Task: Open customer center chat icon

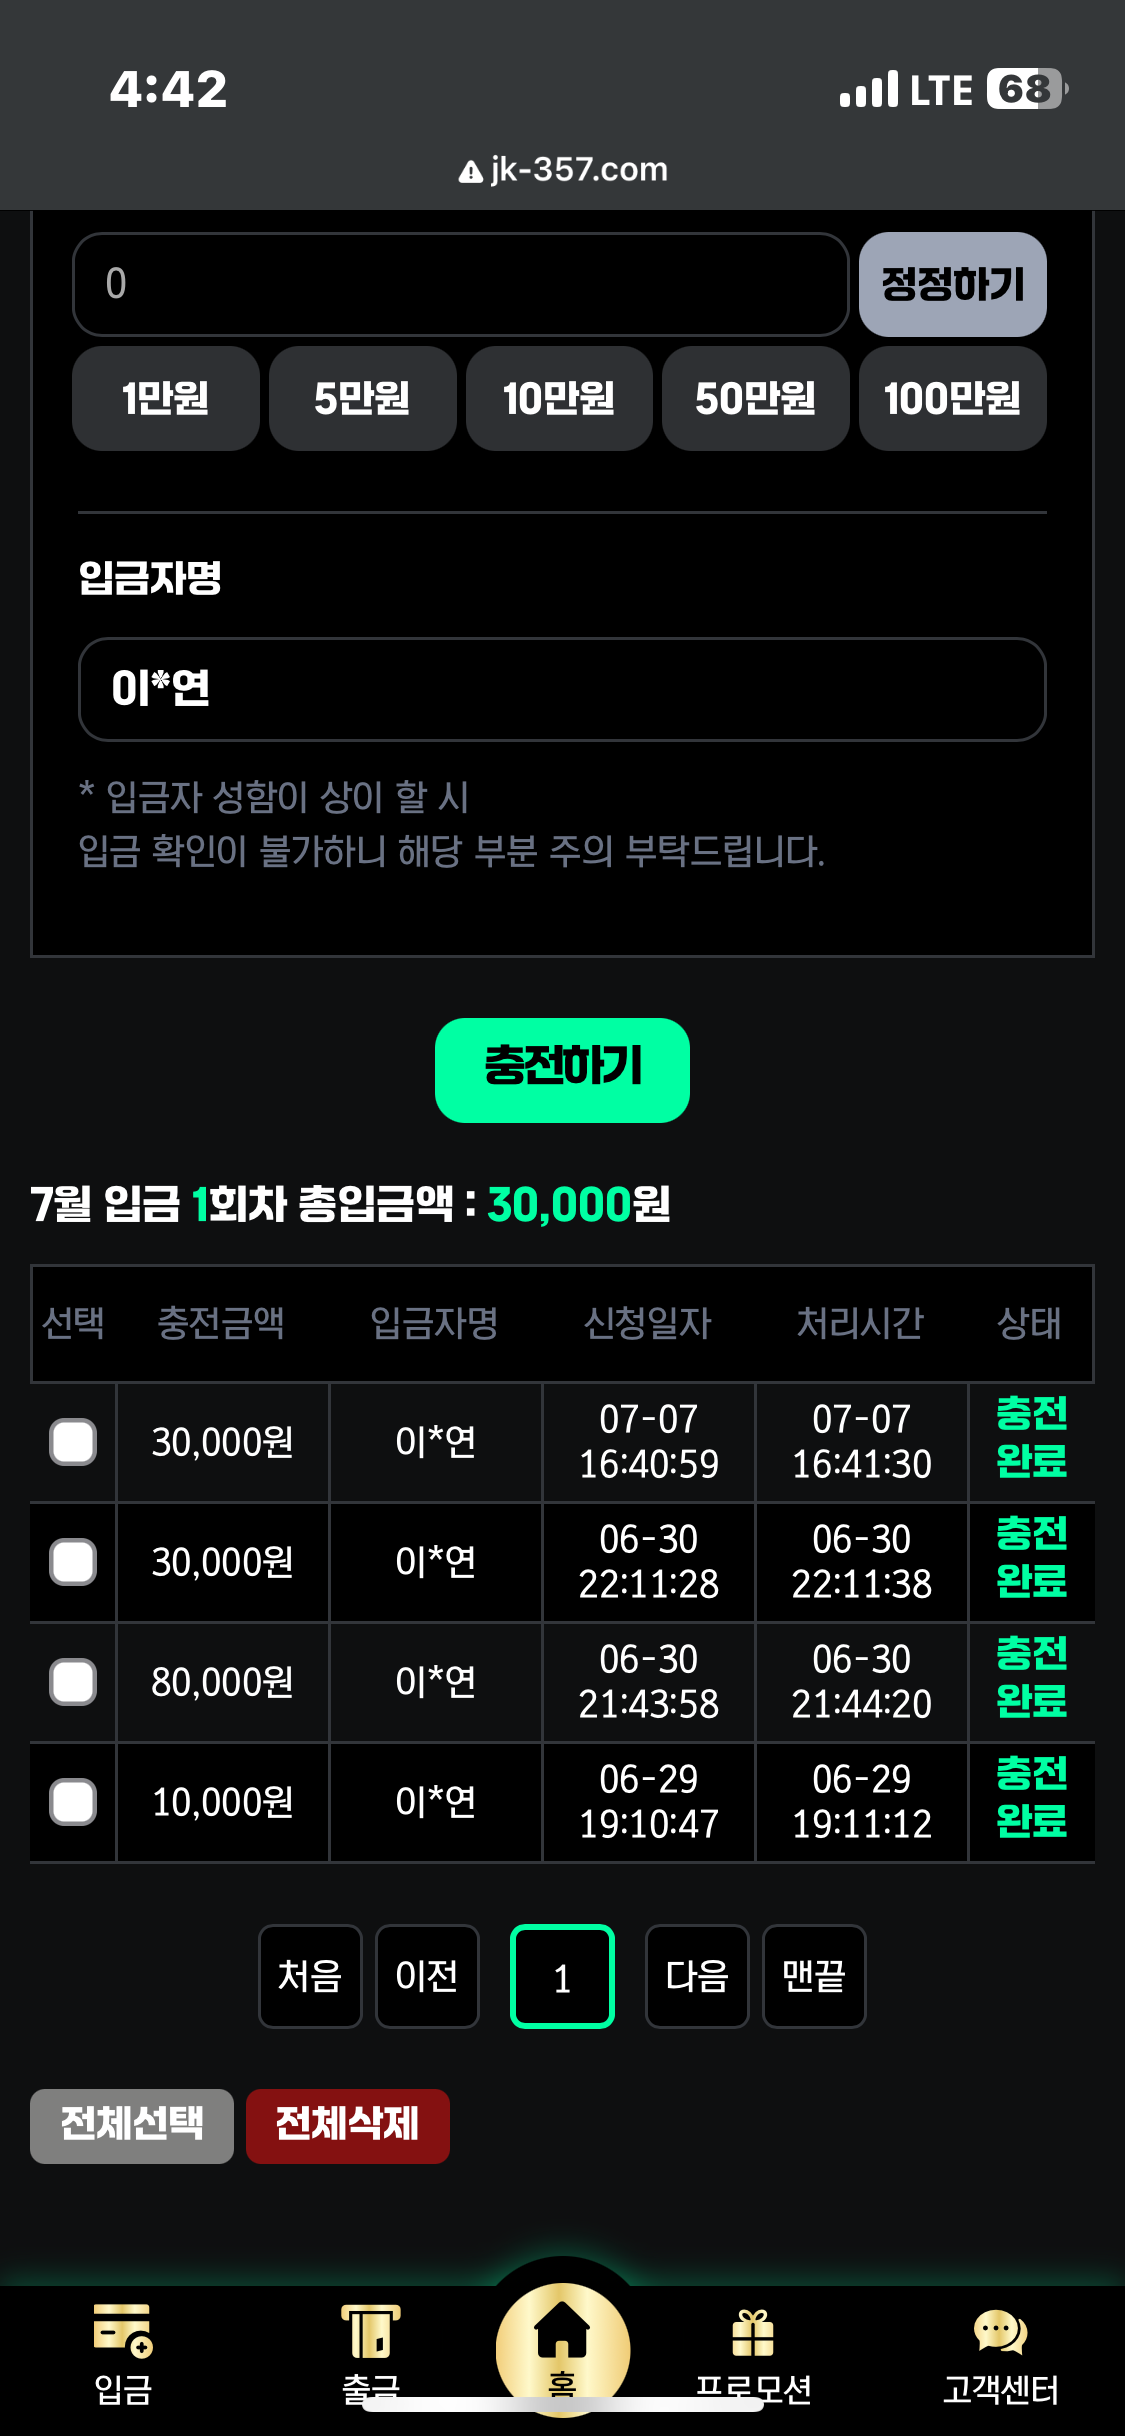Action: click(1000, 2334)
